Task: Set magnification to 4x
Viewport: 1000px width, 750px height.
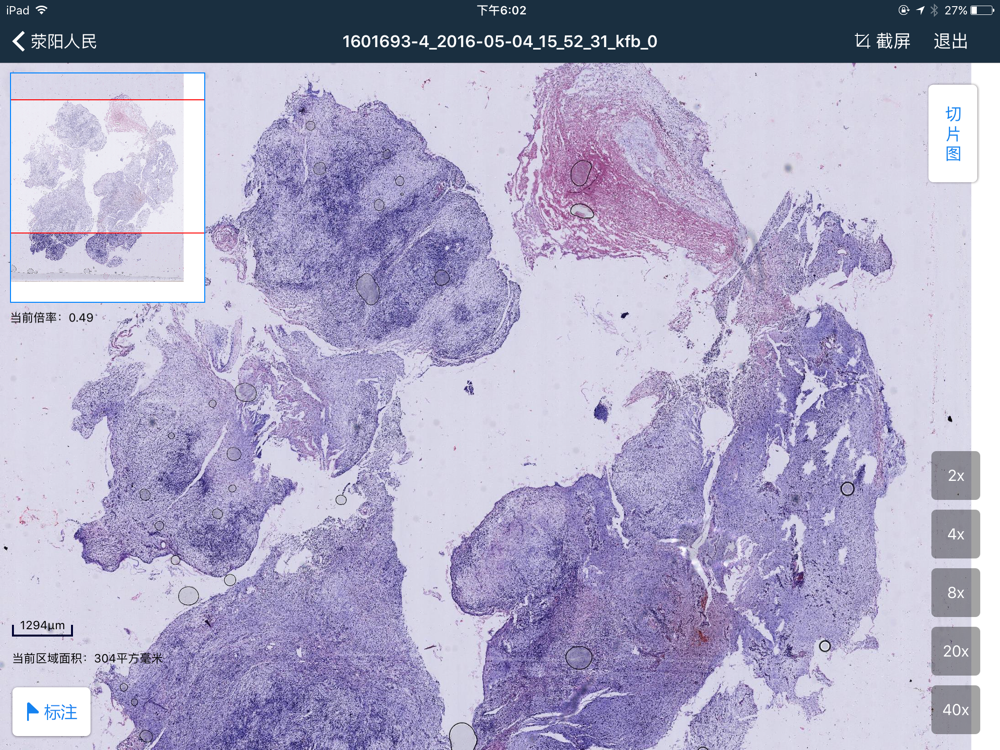Action: 955,534
